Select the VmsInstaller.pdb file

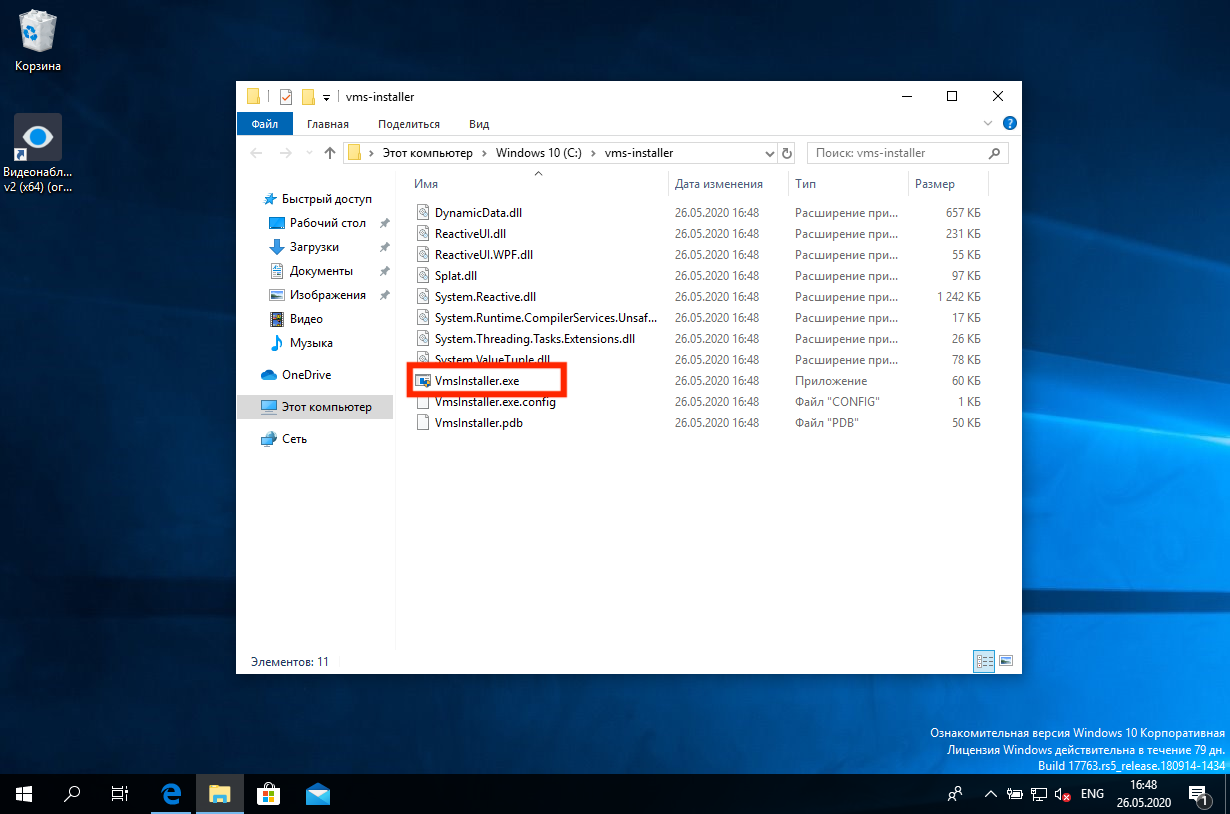tap(479, 423)
